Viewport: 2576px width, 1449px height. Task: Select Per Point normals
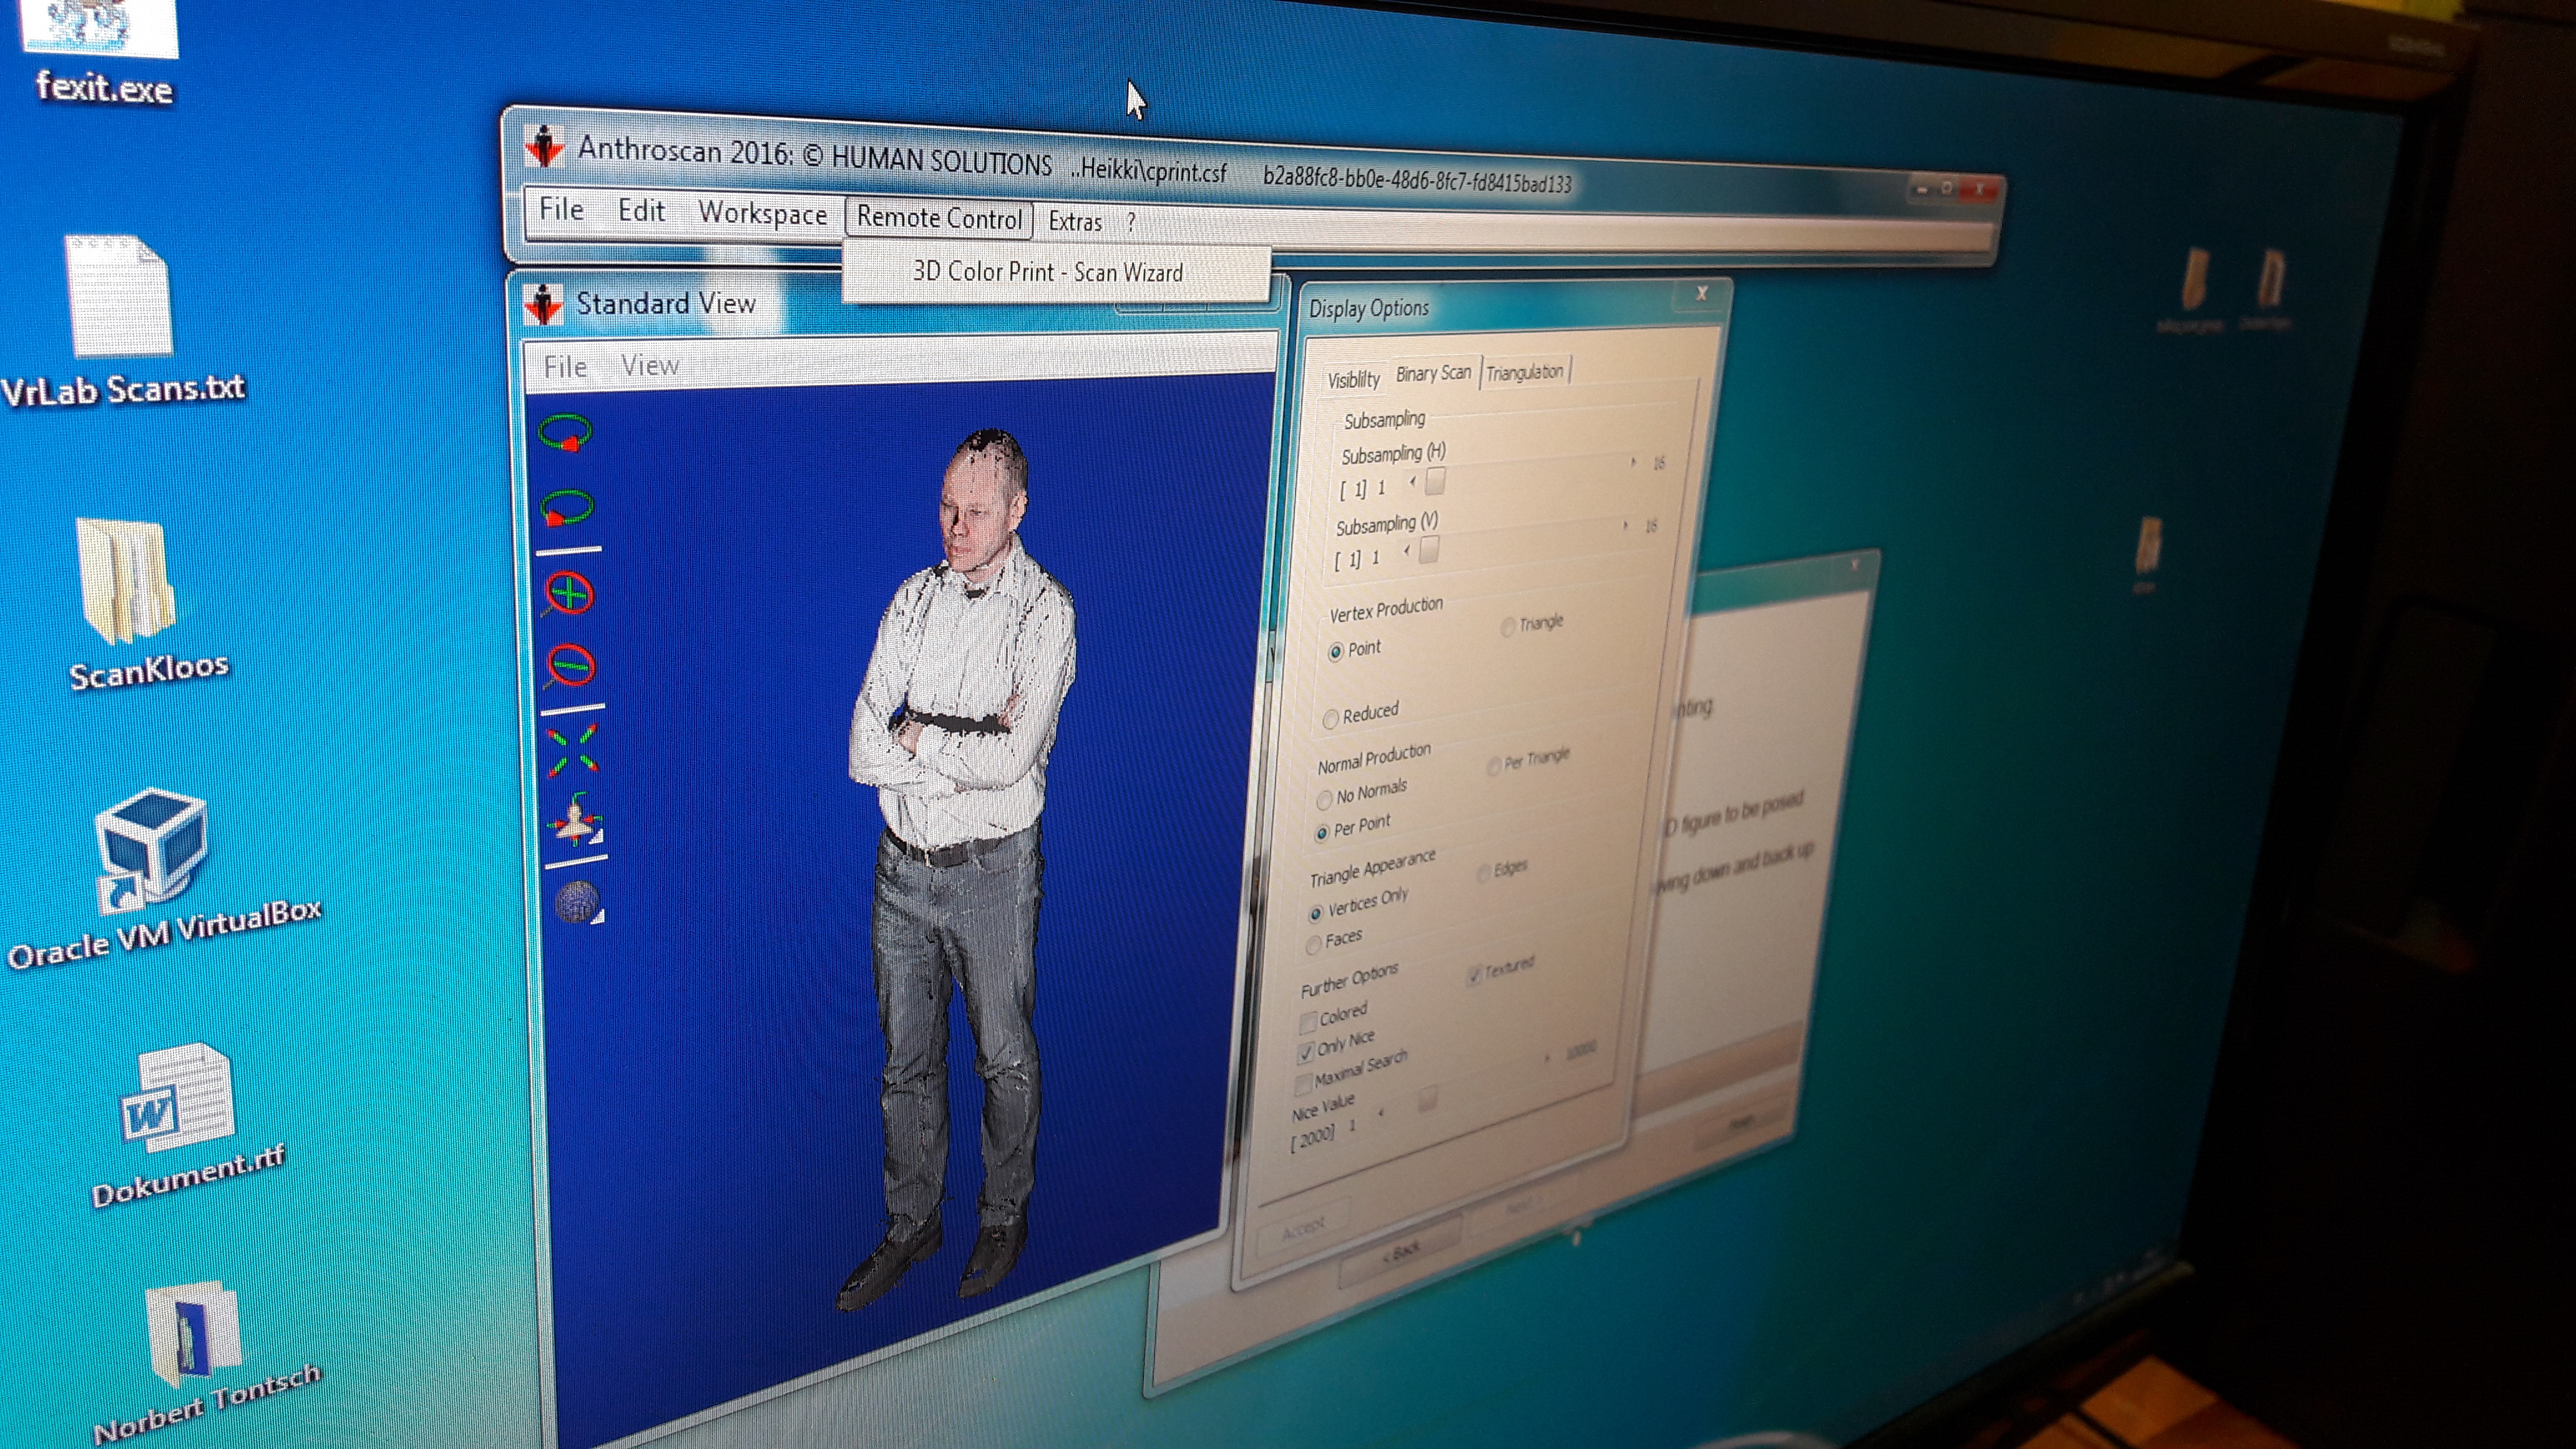[x=1321, y=832]
